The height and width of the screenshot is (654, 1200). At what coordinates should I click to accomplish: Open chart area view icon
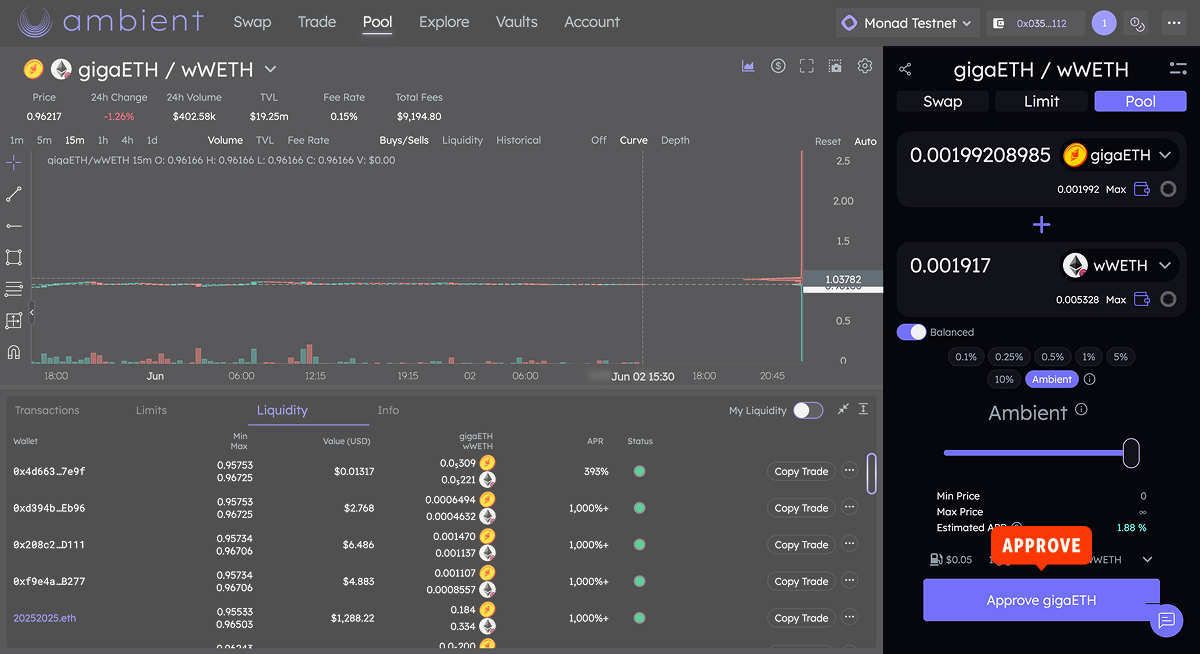pos(748,66)
